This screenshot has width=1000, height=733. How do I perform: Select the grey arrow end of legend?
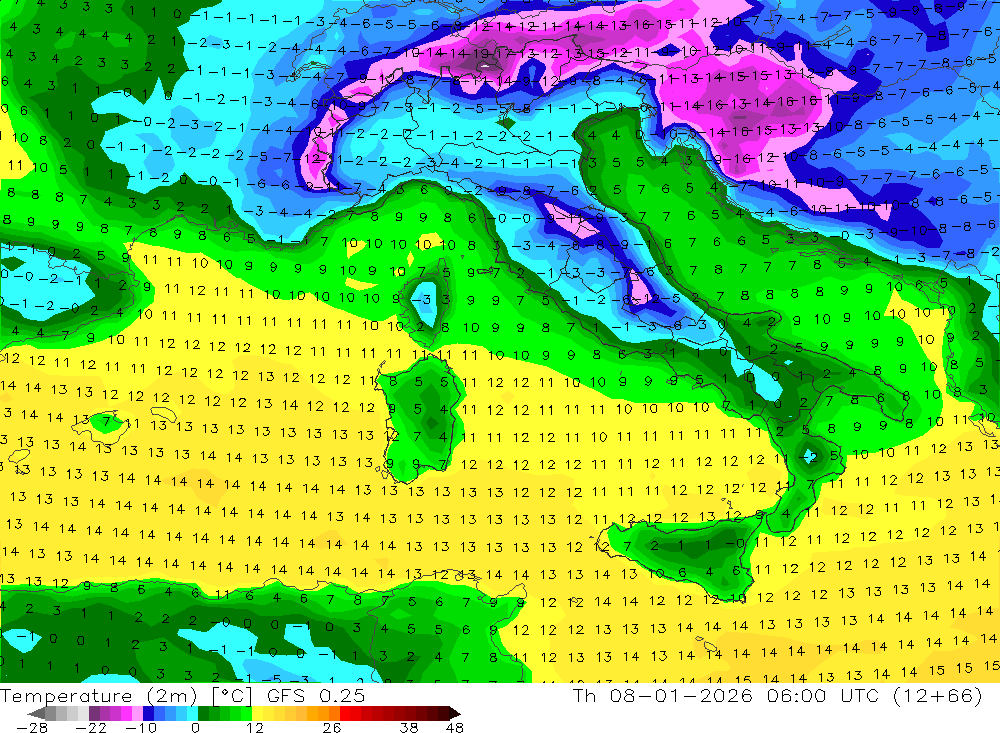[36, 713]
